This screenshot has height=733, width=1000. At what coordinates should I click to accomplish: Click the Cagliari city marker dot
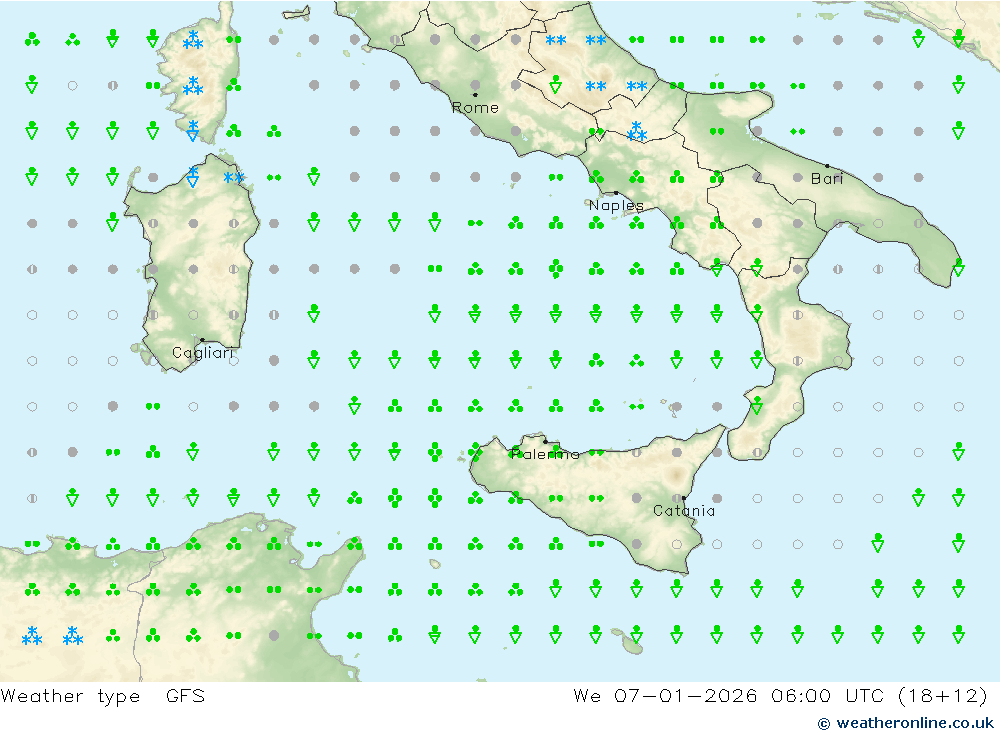click(x=202, y=340)
